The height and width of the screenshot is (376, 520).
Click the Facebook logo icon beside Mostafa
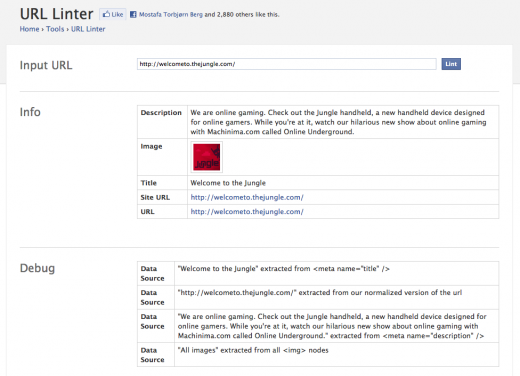pyautogui.click(x=133, y=14)
